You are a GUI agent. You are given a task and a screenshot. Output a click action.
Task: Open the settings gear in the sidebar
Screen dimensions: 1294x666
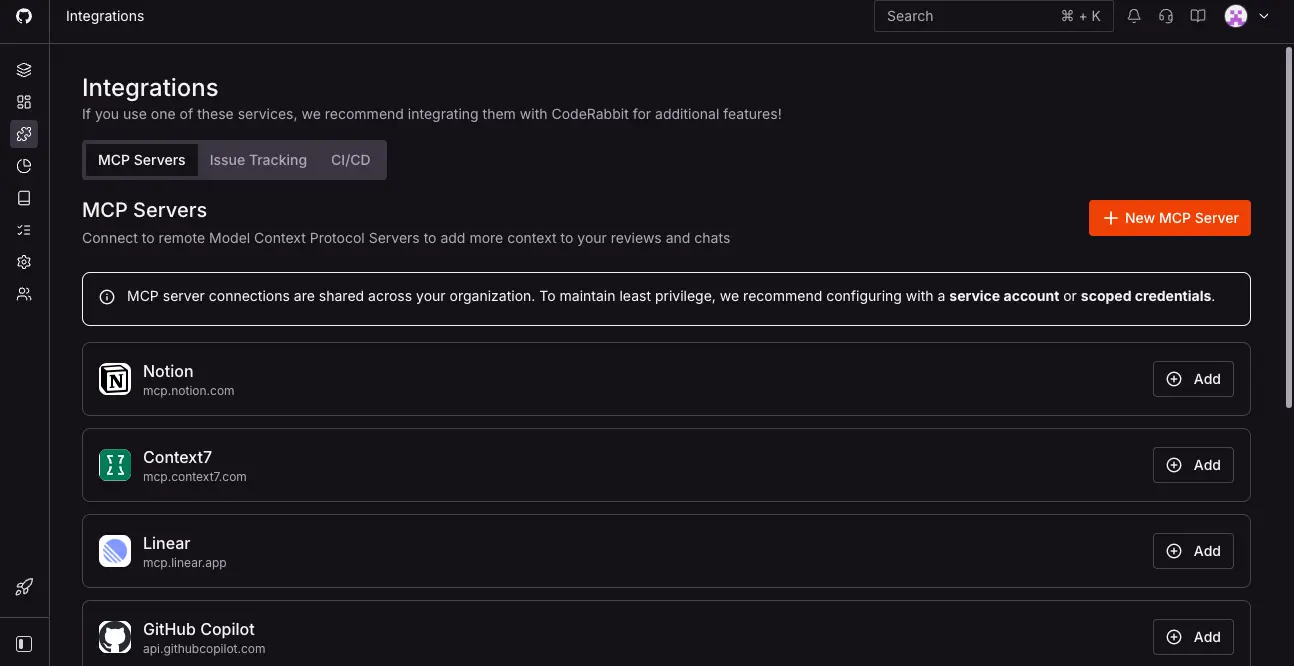[x=24, y=261]
